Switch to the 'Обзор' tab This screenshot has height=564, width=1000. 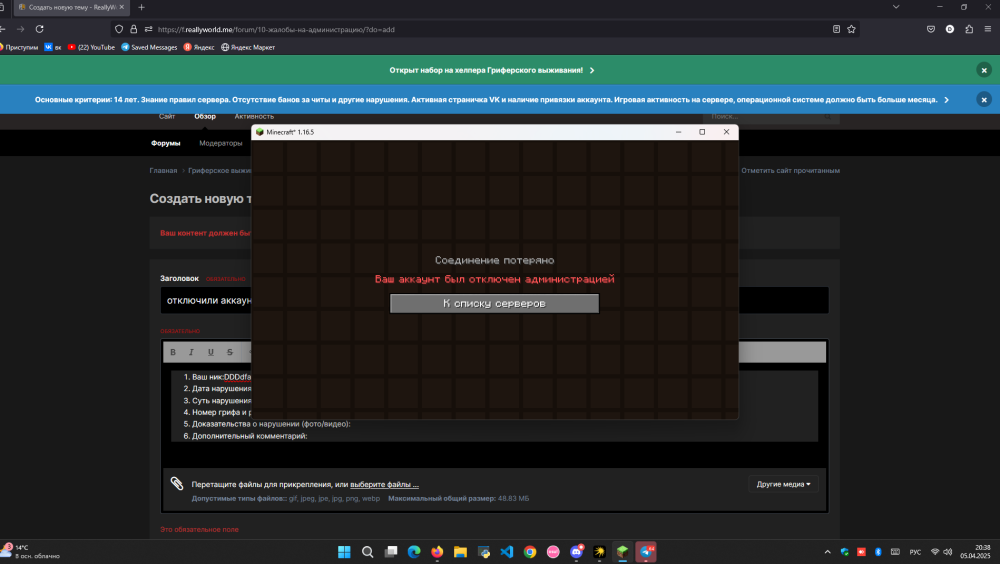(x=205, y=116)
